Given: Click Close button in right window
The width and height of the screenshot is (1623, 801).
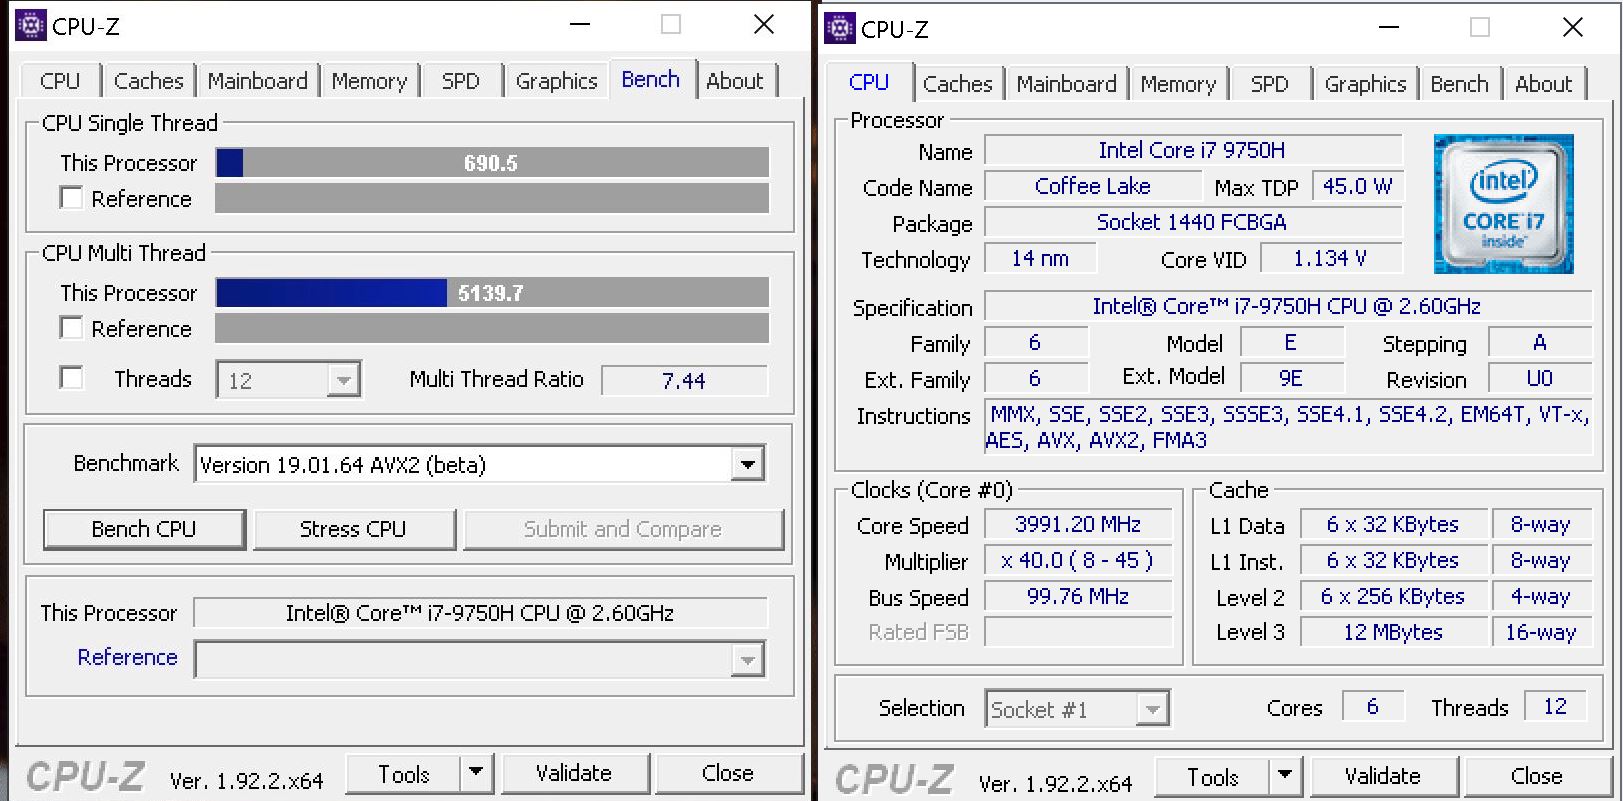Looking at the screenshot, I should coord(1537,776).
